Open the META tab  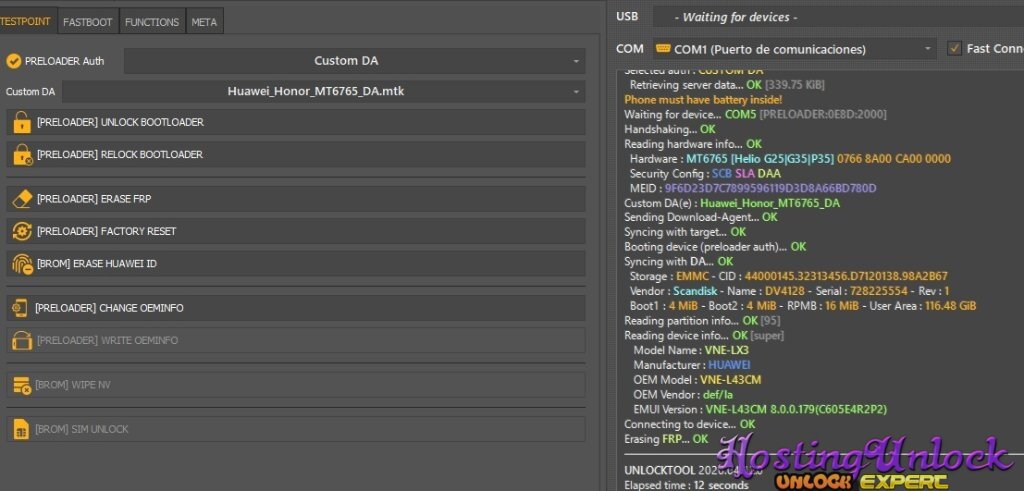[x=204, y=21]
